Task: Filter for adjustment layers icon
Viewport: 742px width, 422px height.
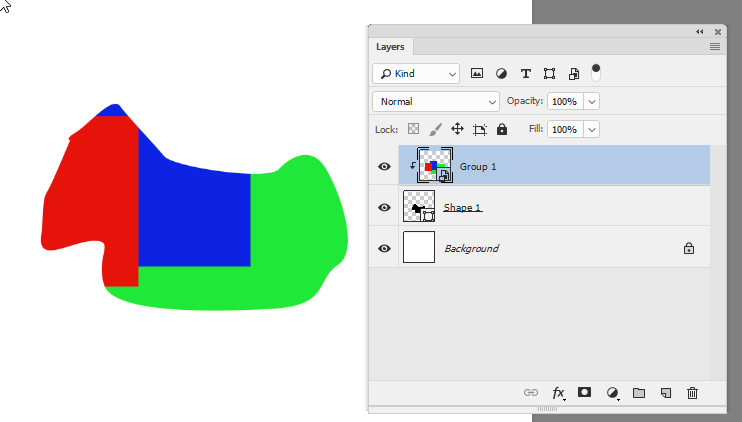Action: pyautogui.click(x=501, y=73)
